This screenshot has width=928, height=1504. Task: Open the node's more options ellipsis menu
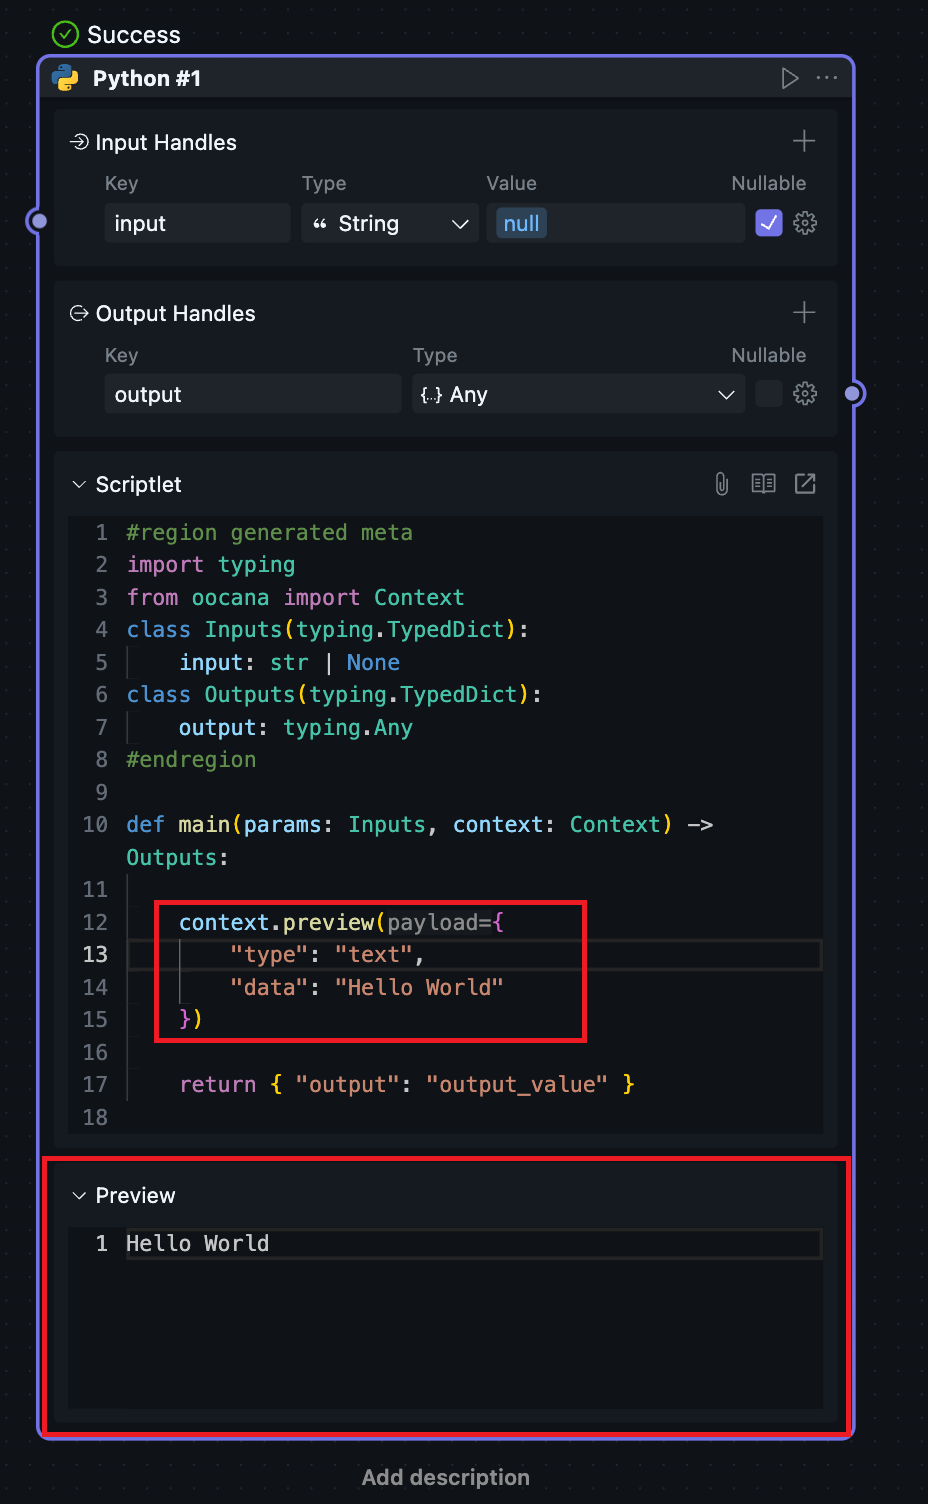[827, 78]
